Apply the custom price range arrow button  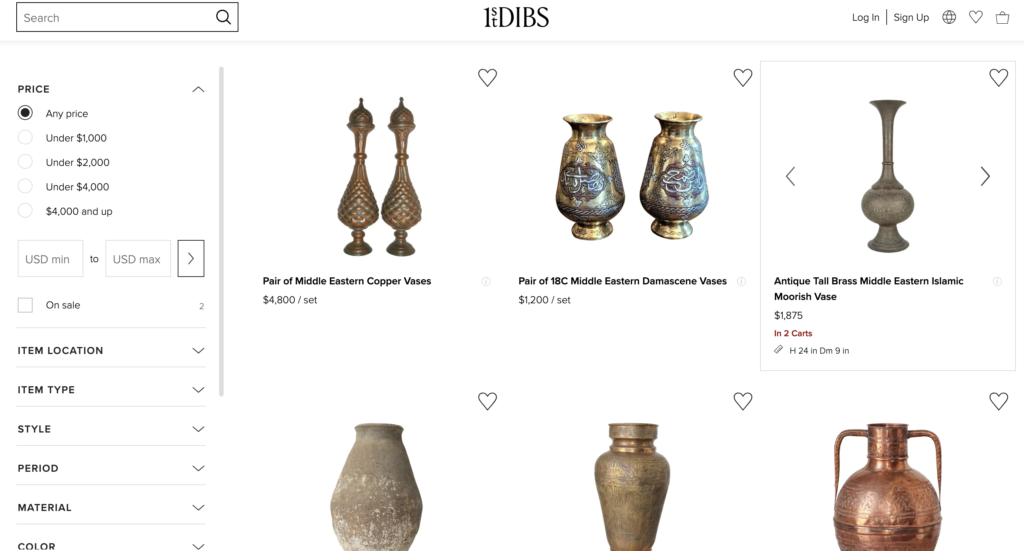[x=191, y=258]
